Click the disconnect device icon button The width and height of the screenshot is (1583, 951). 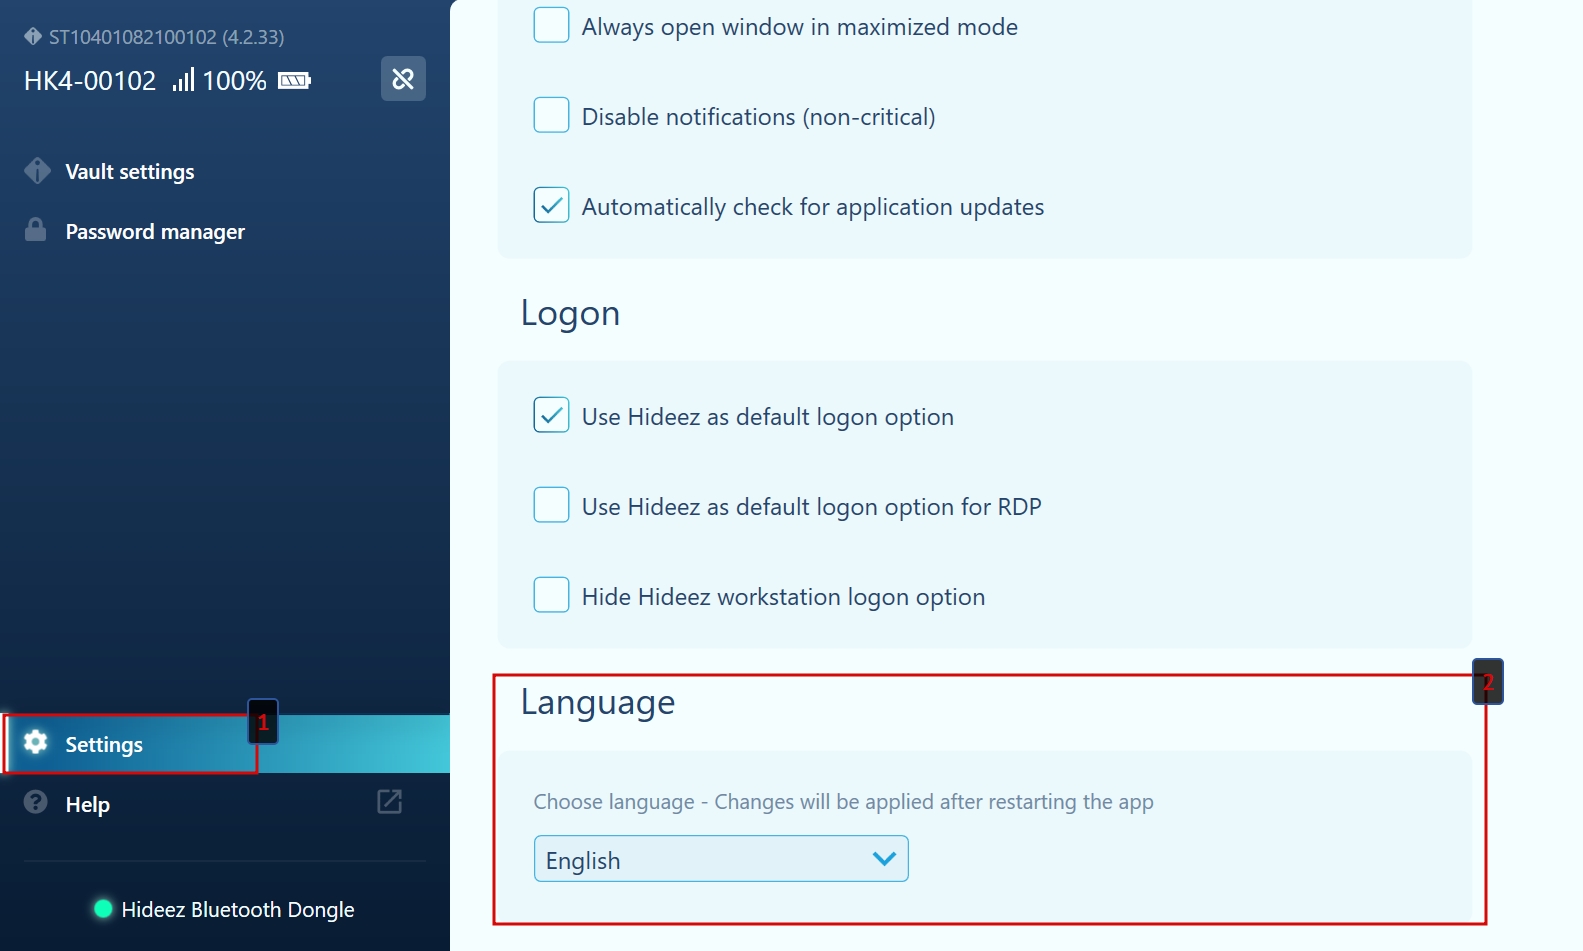403,79
